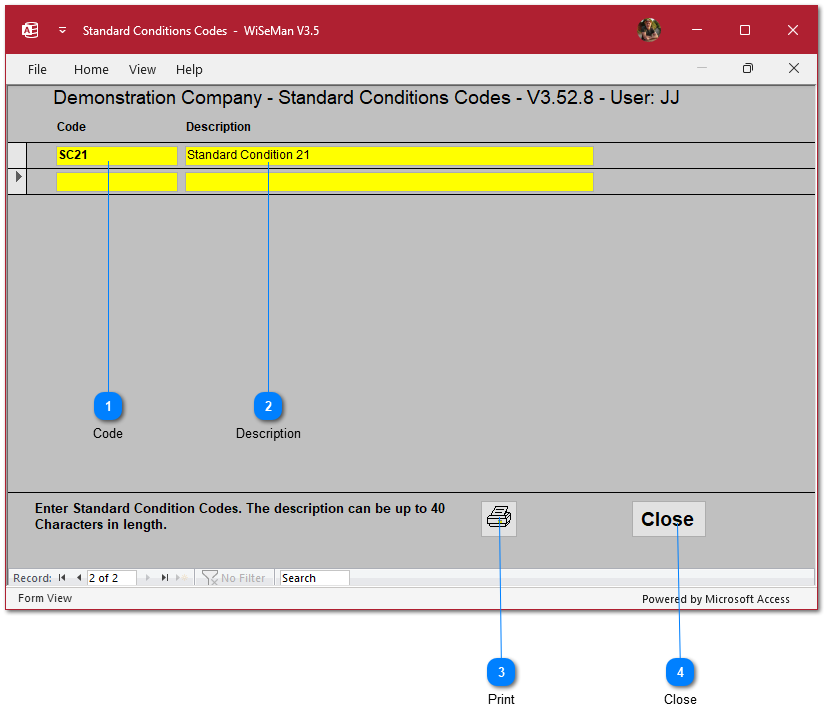Expand the Quick Access Toolbar dropdown arrow
The image size is (827, 723).
(62, 30)
